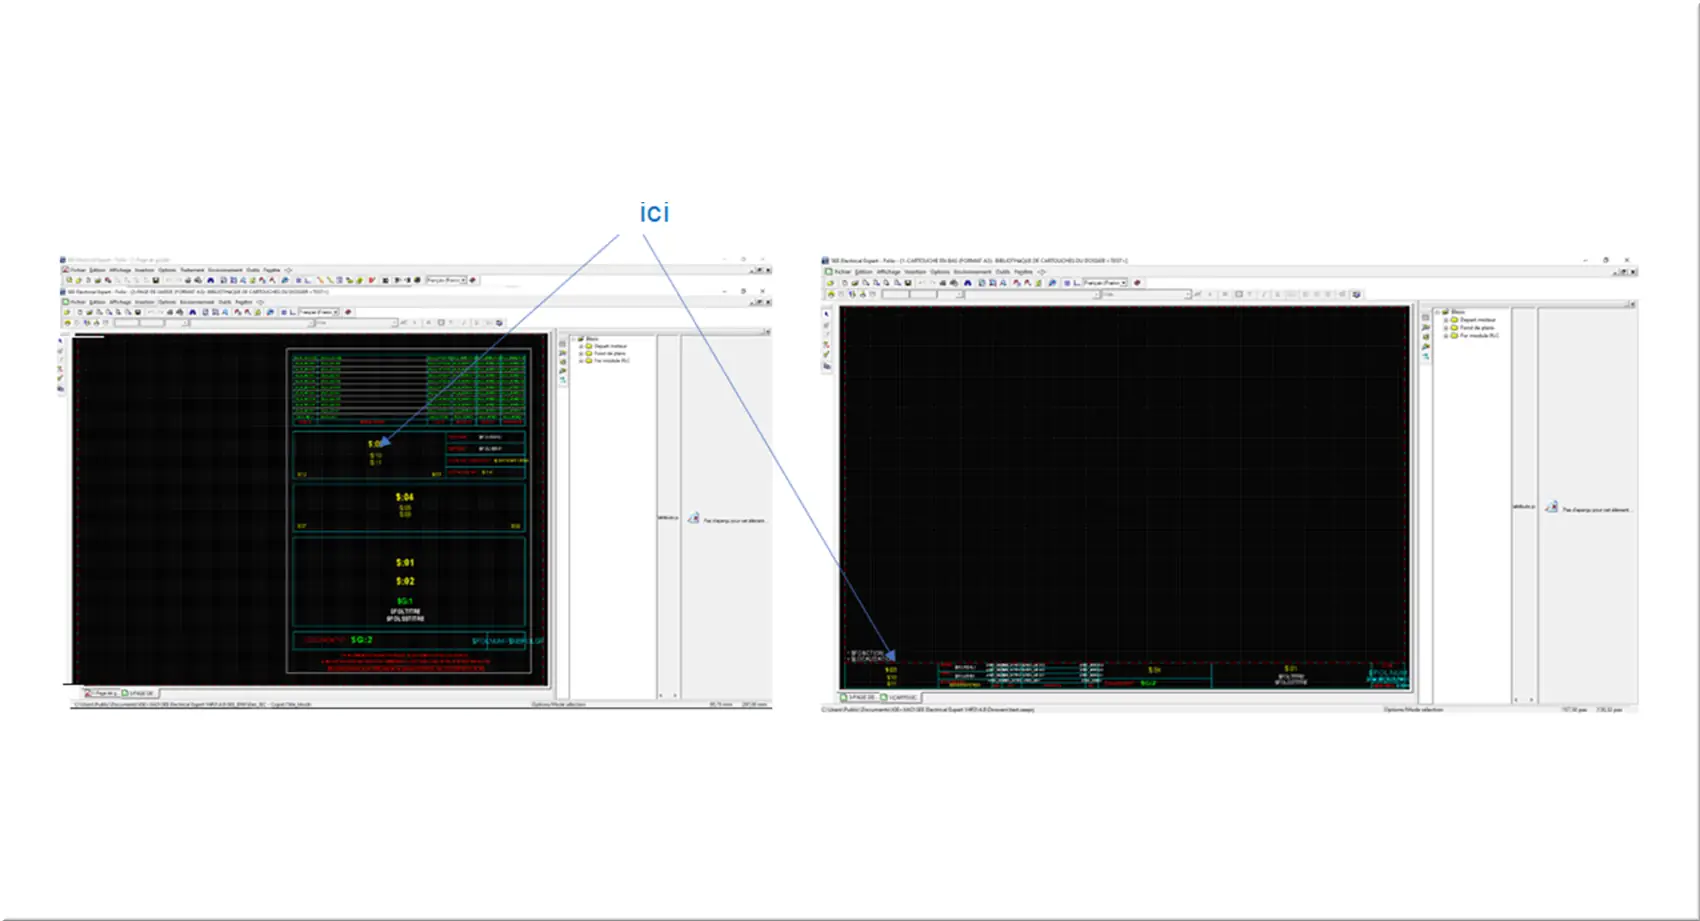Open the Fichier menu in the left window's upper menu bar
Screen dimensions: 1700x921
coord(79,270)
